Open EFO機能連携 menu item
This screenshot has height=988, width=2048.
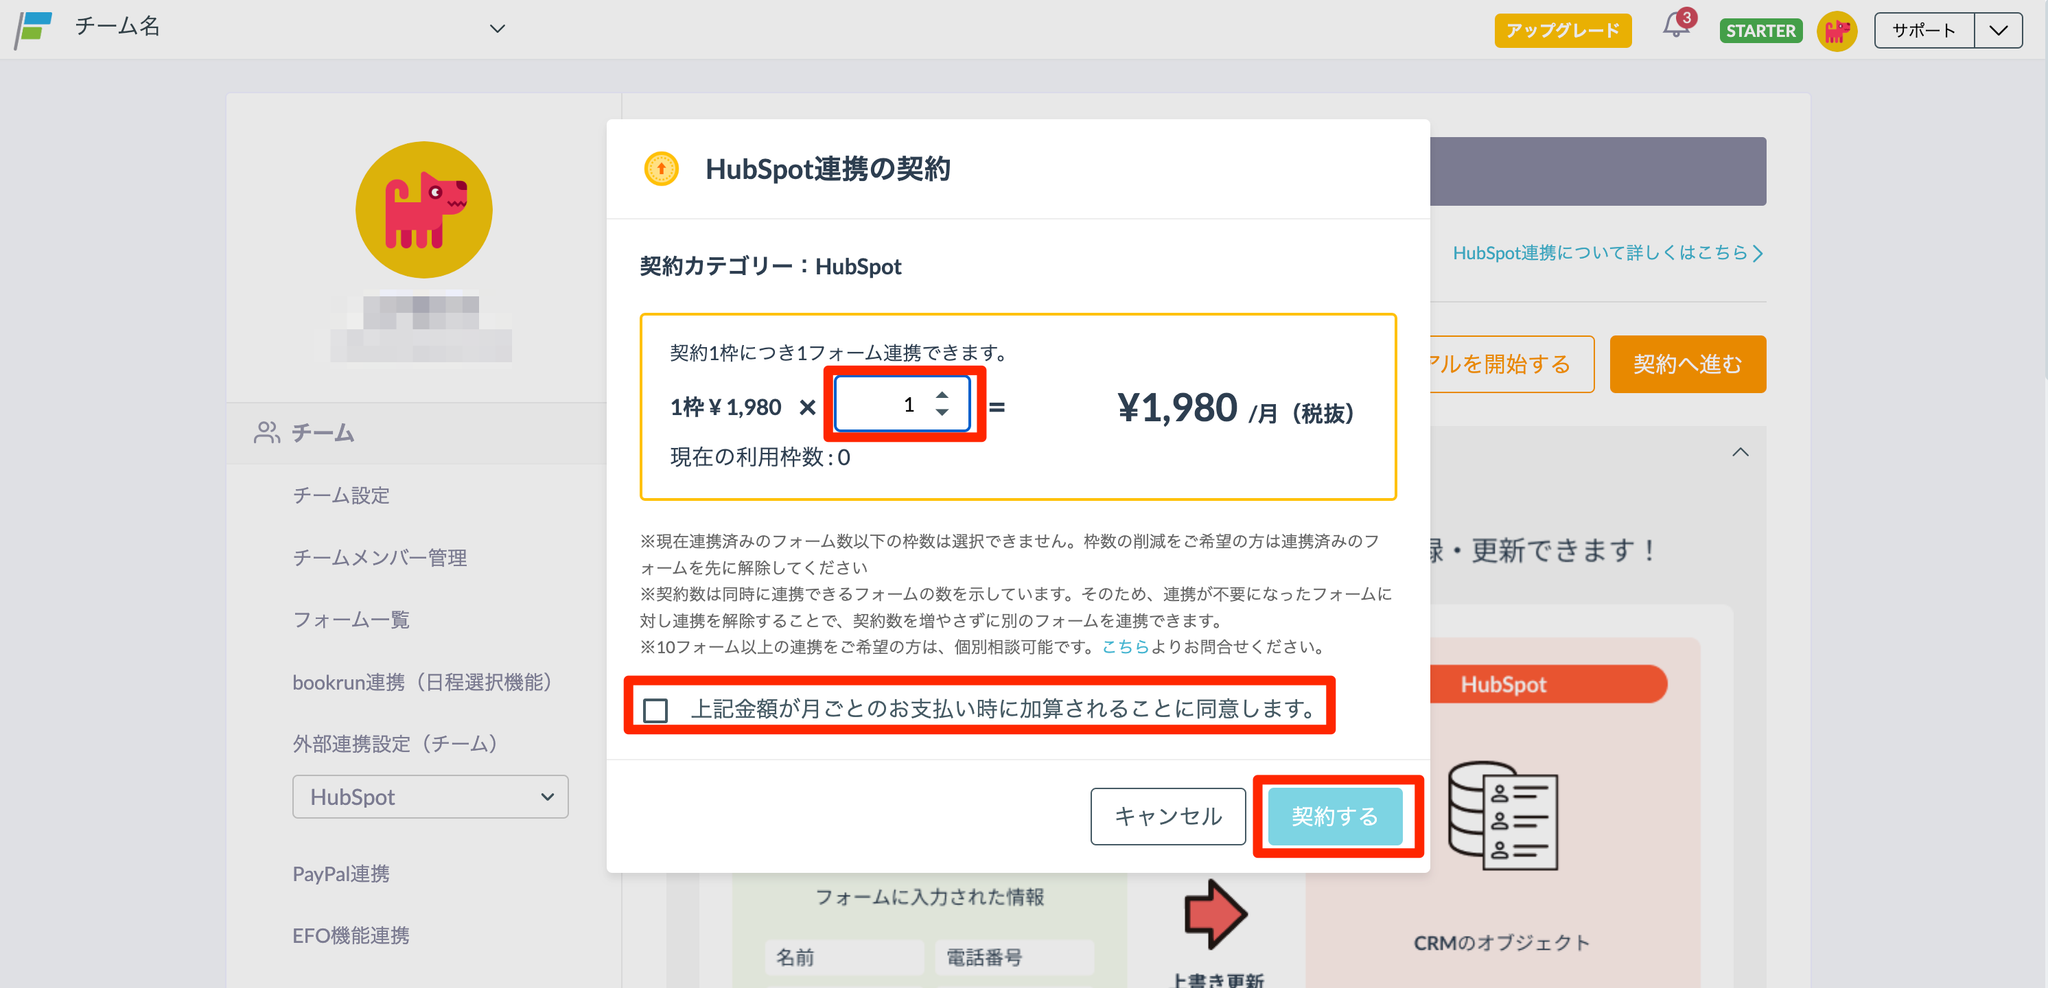(351, 936)
